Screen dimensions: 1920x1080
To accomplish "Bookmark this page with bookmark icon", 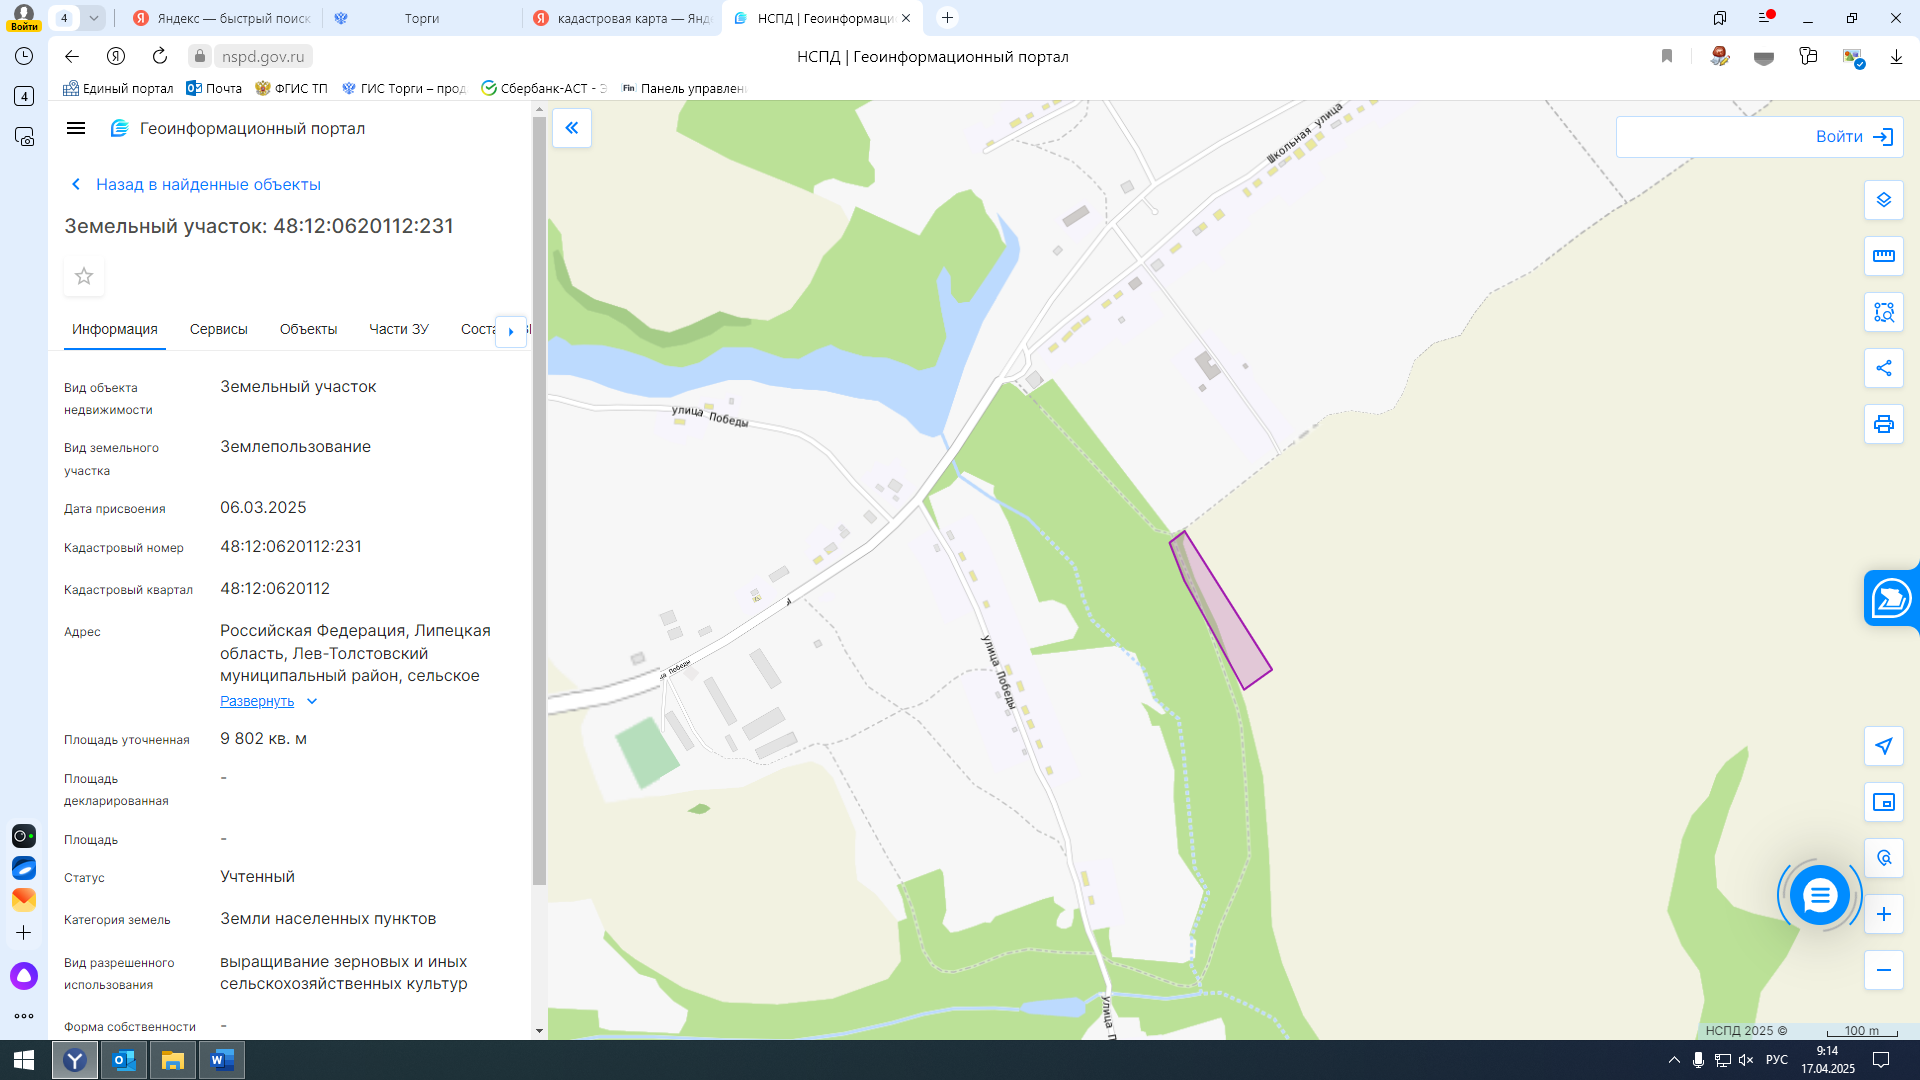I will pos(1667,57).
